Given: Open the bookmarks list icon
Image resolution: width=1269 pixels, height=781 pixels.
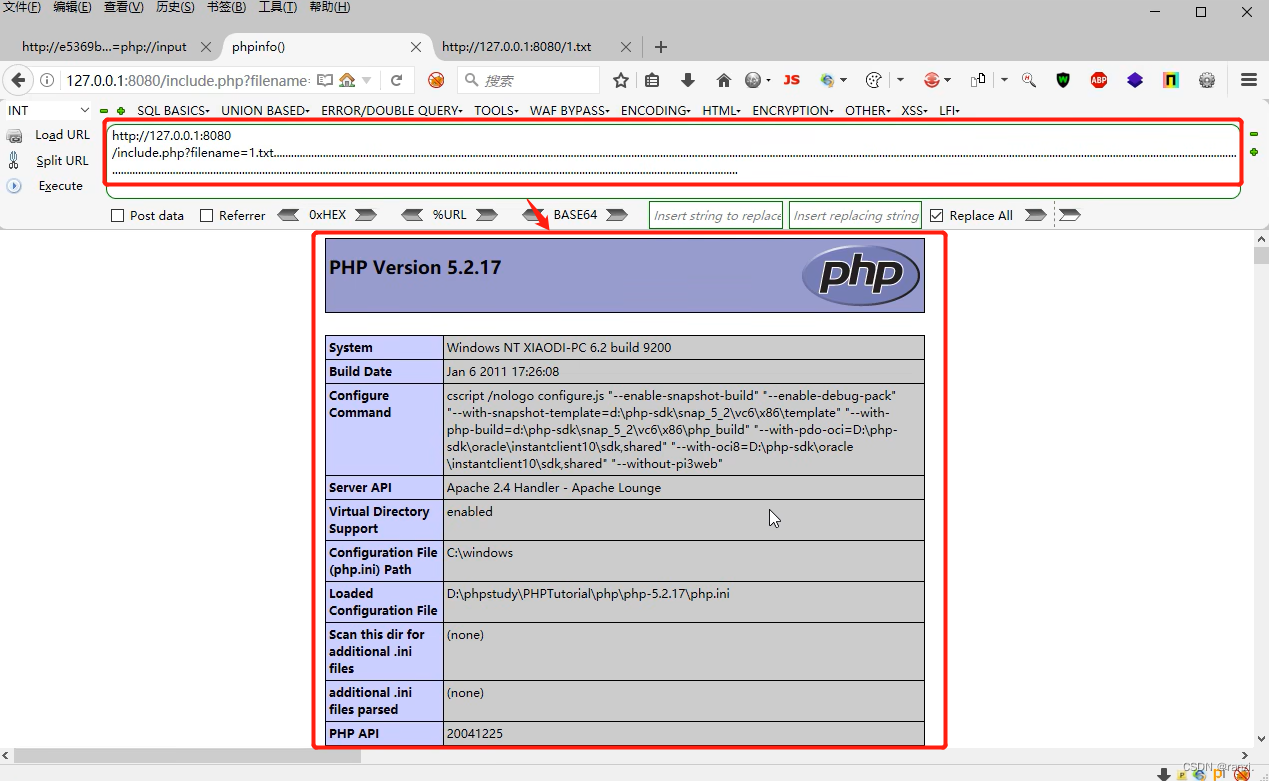Looking at the screenshot, I should tap(652, 80).
